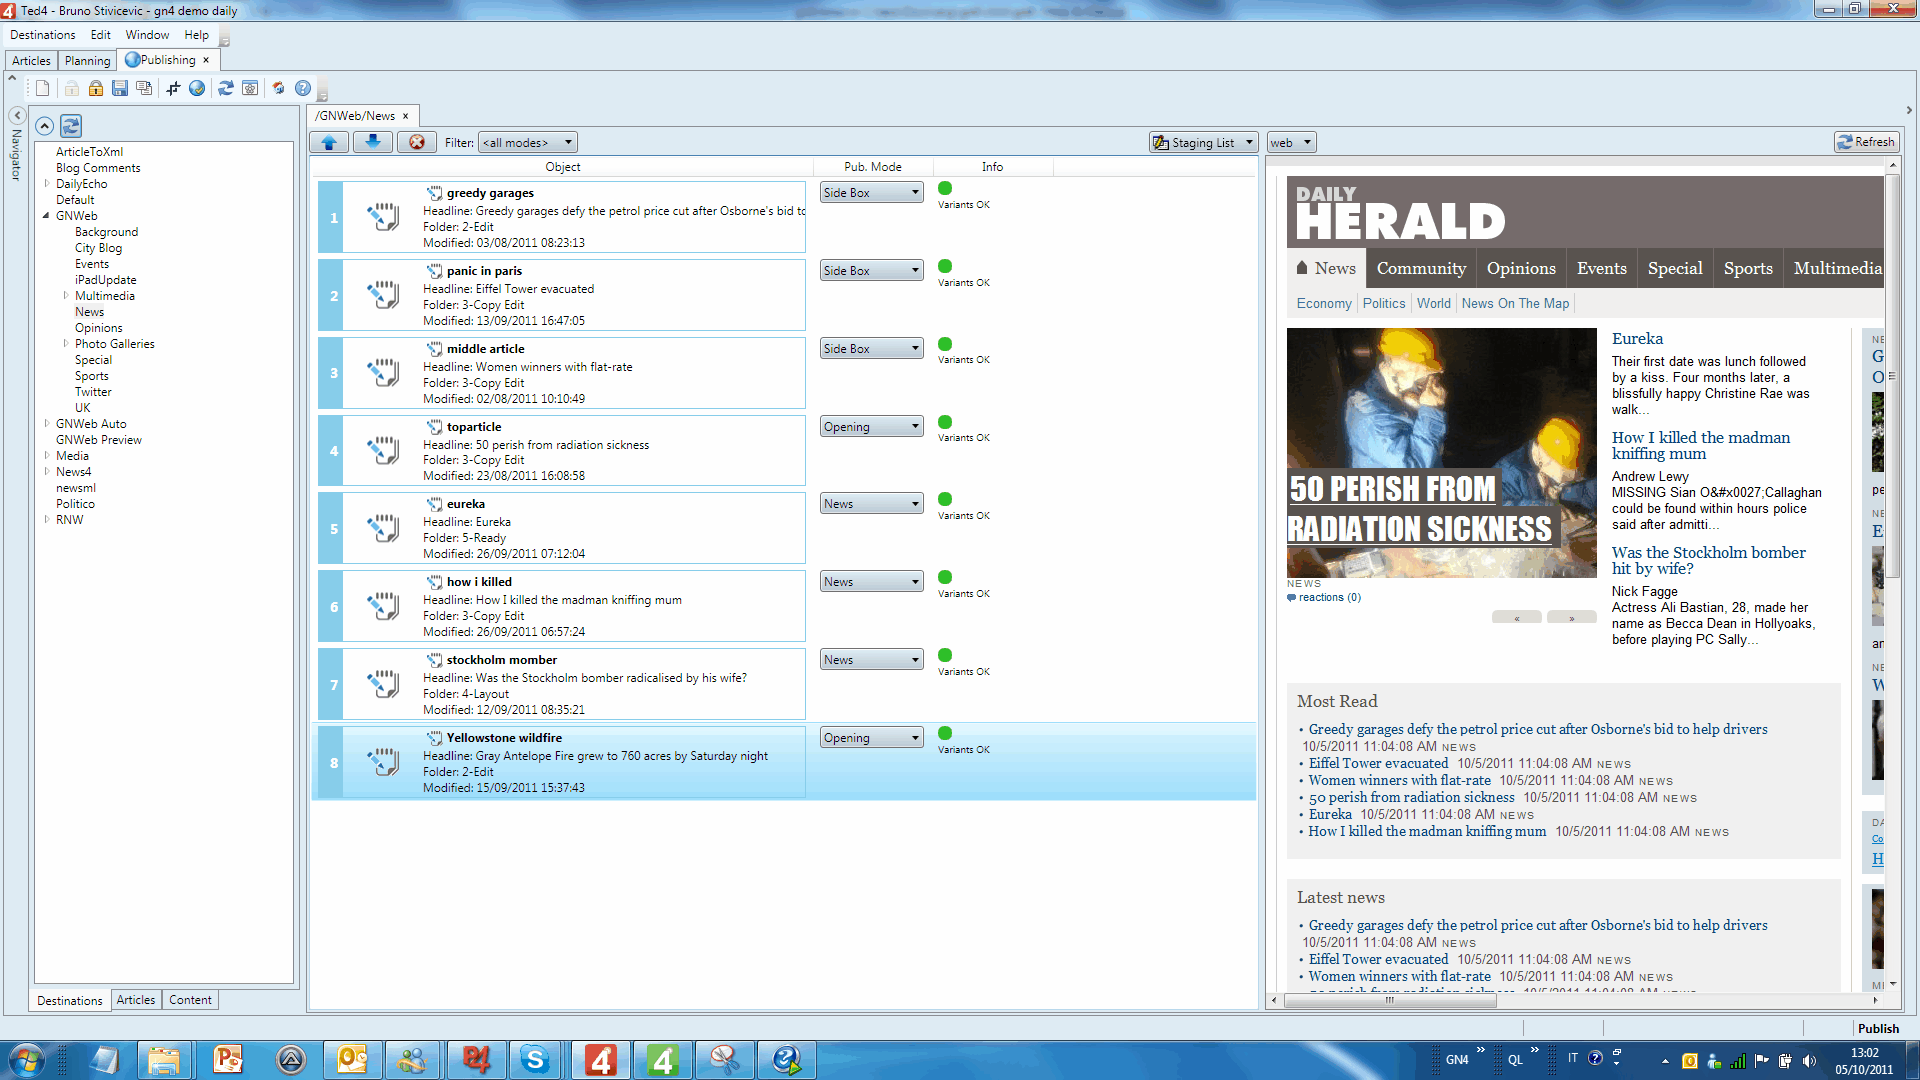Click the red X remove button

[417, 142]
